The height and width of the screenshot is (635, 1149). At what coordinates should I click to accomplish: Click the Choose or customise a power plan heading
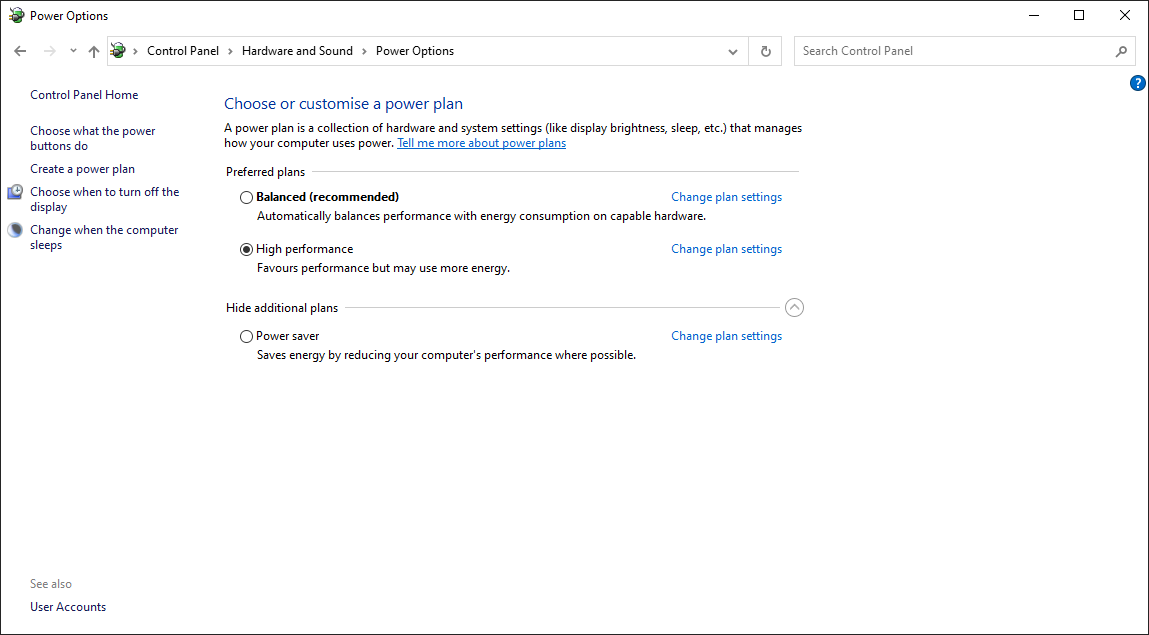344,104
